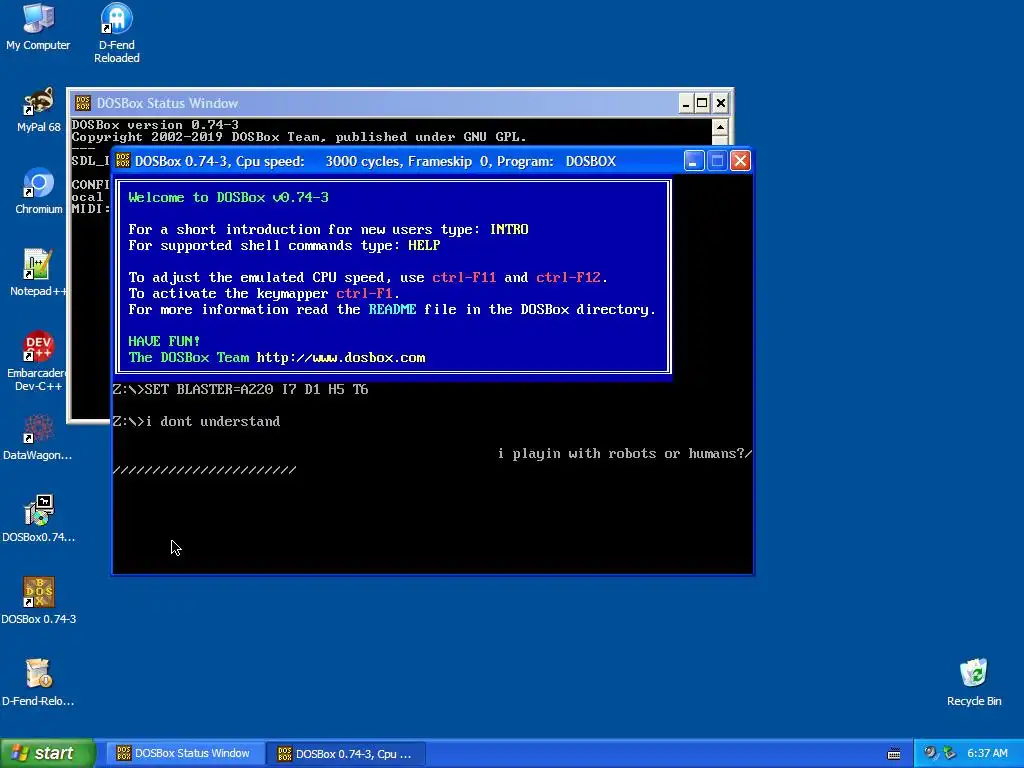Click the first system tray icon
The image size is (1024, 768).
(x=931, y=753)
